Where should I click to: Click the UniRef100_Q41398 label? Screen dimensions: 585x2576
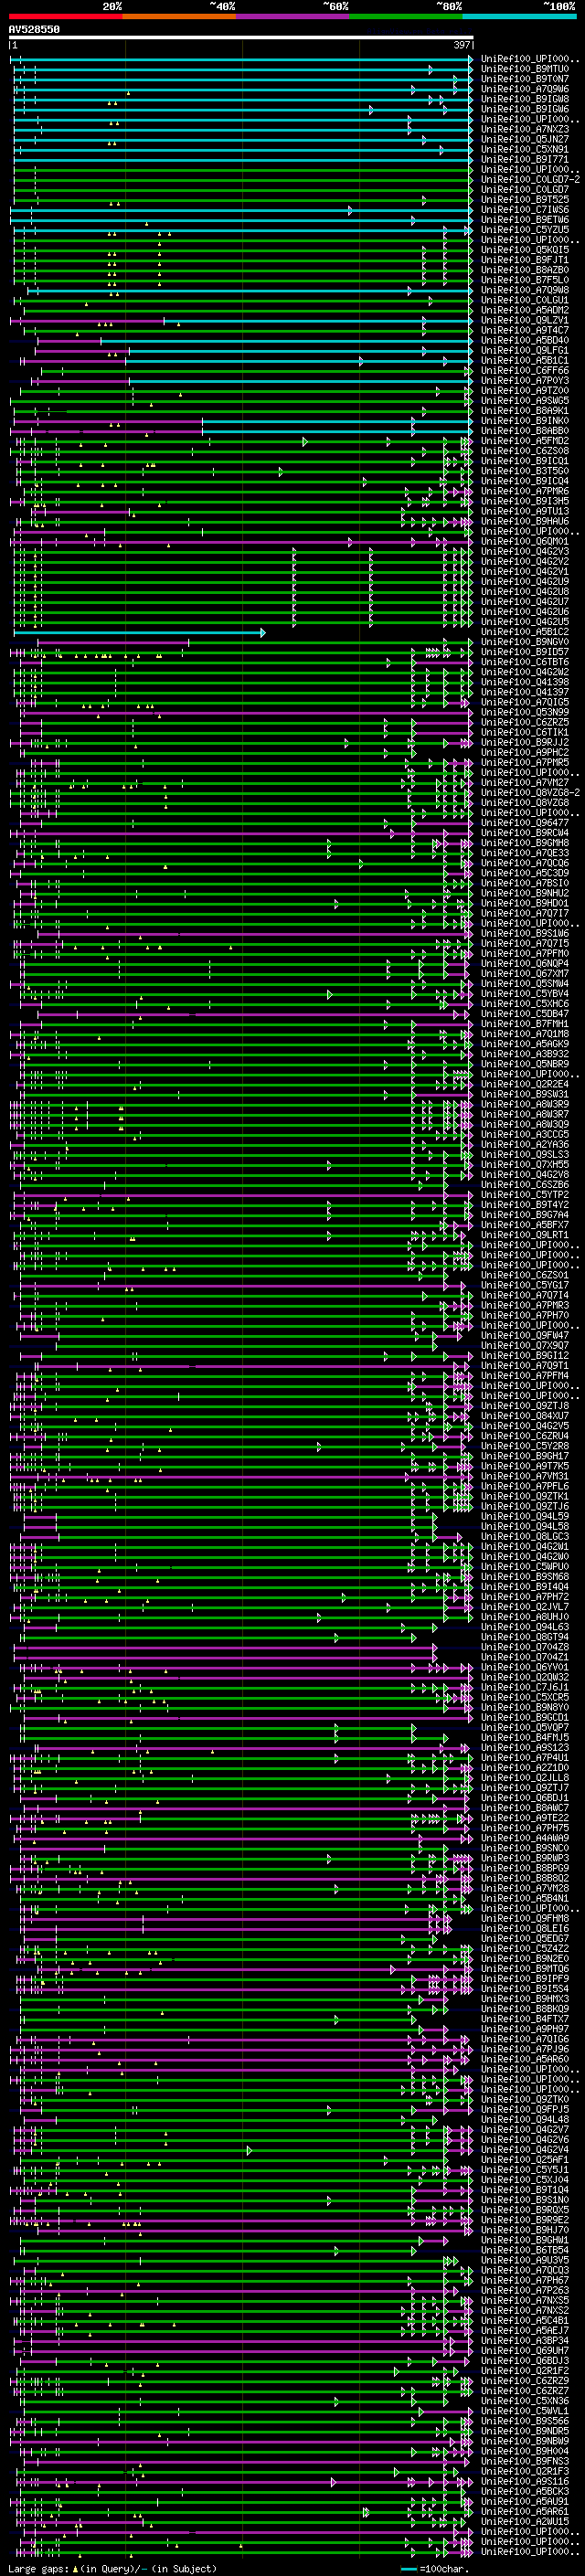[x=525, y=682]
